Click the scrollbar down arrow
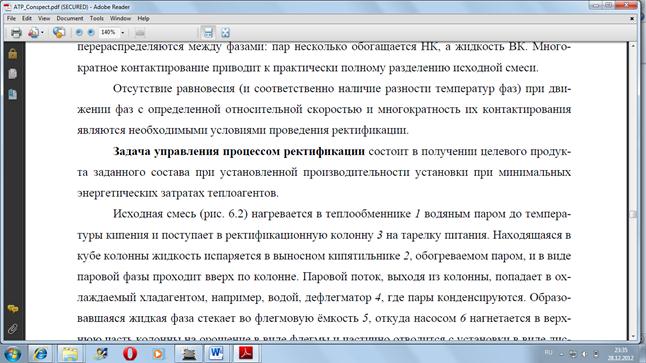The height and width of the screenshot is (363, 646). tap(633, 337)
